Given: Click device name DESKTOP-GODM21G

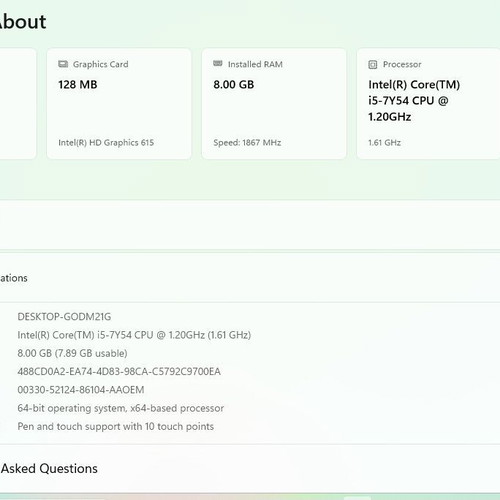Looking at the screenshot, I should pyautogui.click(x=64, y=317).
